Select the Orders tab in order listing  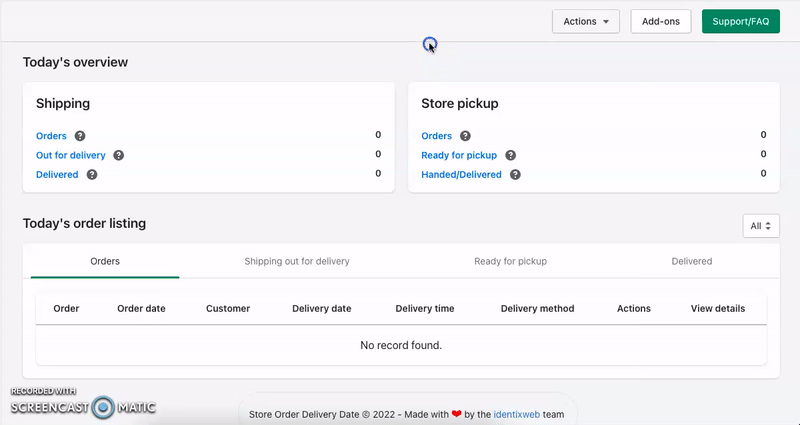[x=105, y=261]
